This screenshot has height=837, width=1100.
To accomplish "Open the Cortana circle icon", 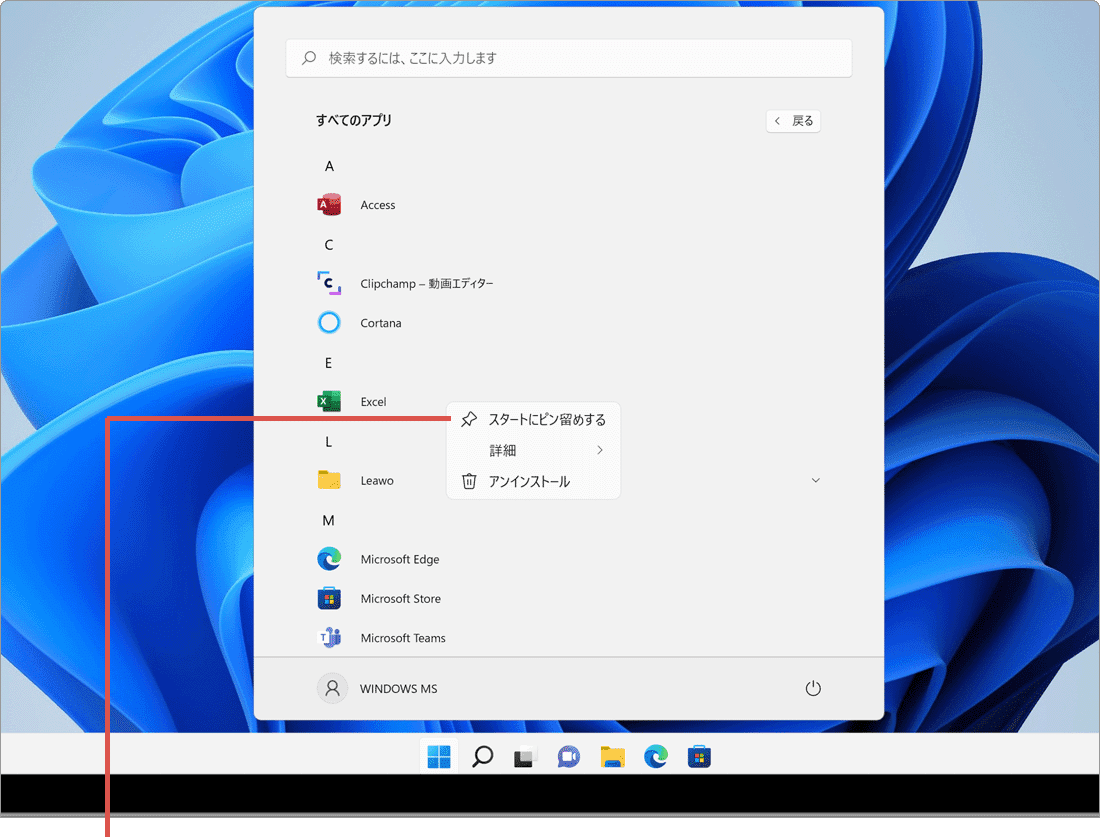I will [x=329, y=323].
